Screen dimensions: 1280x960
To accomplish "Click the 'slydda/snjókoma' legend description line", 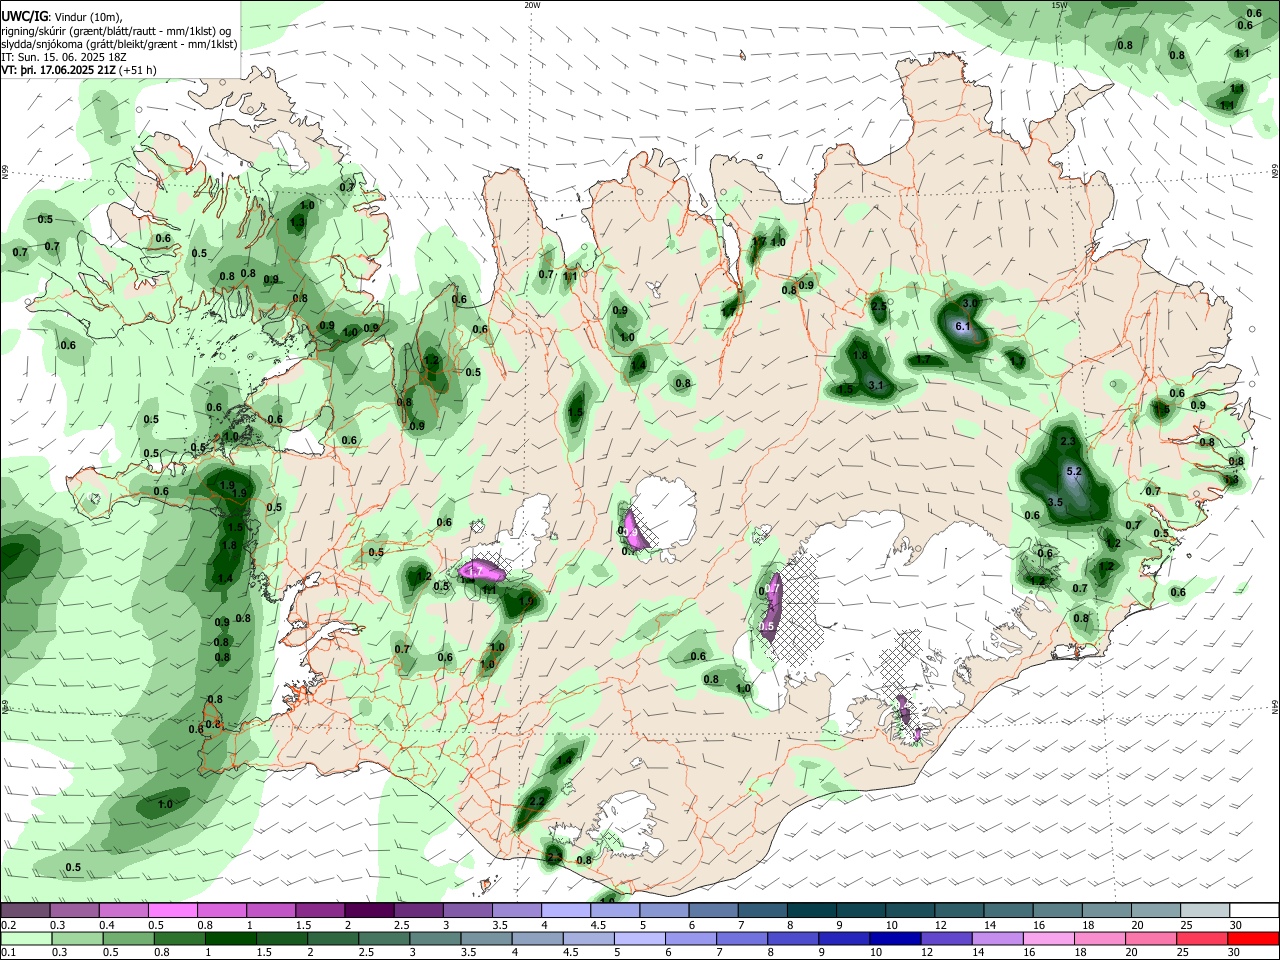I will 118,44.
